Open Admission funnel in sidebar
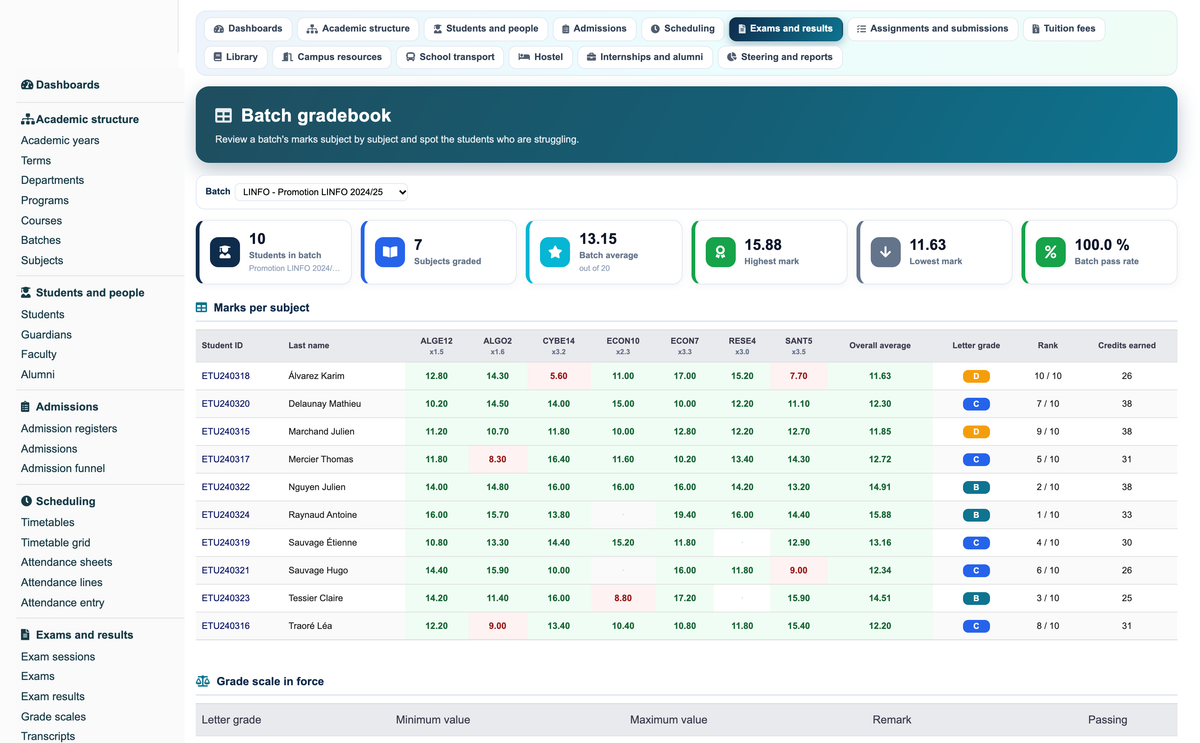The height and width of the screenshot is (743, 1200). [x=63, y=469]
